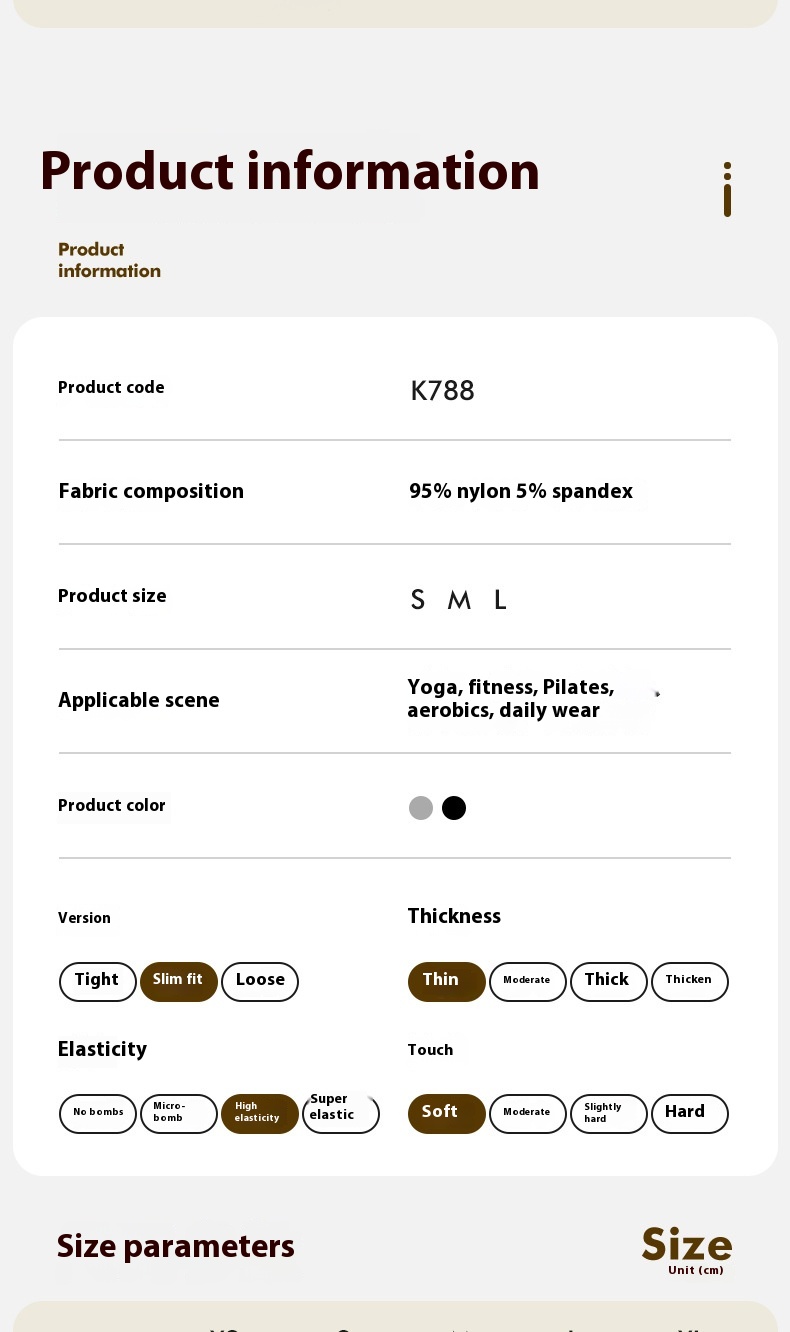The width and height of the screenshot is (790, 1332).
Task: Select the Thick thickness option
Action: [x=608, y=981]
